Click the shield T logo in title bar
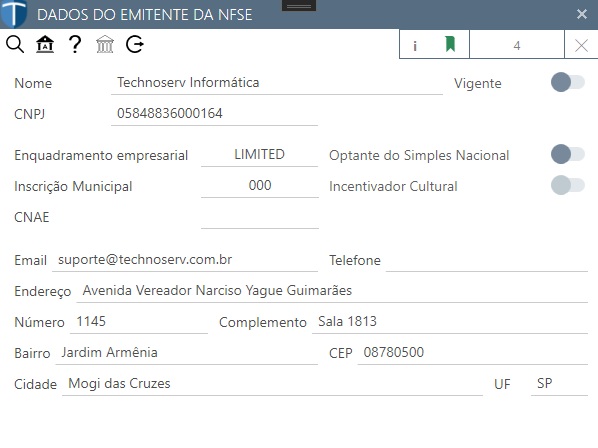Viewport: 598px width, 448px height. (x=14, y=14)
